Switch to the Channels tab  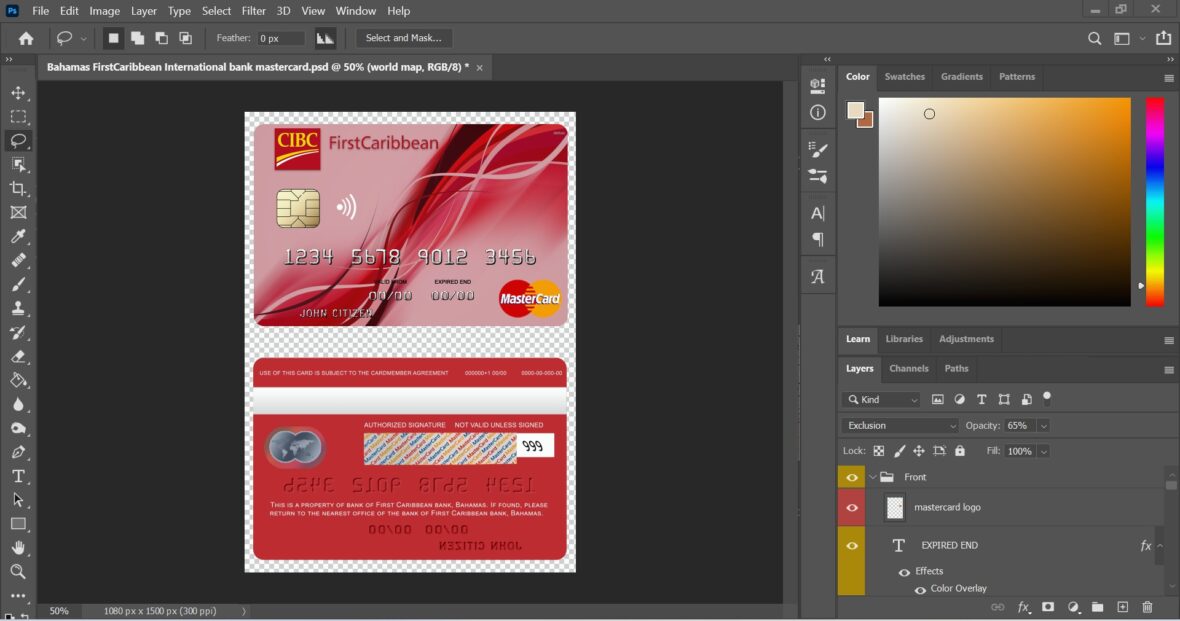908,369
